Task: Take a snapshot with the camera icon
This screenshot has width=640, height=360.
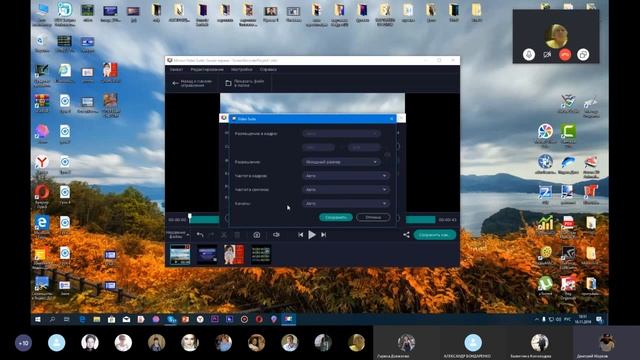Action: point(256,235)
